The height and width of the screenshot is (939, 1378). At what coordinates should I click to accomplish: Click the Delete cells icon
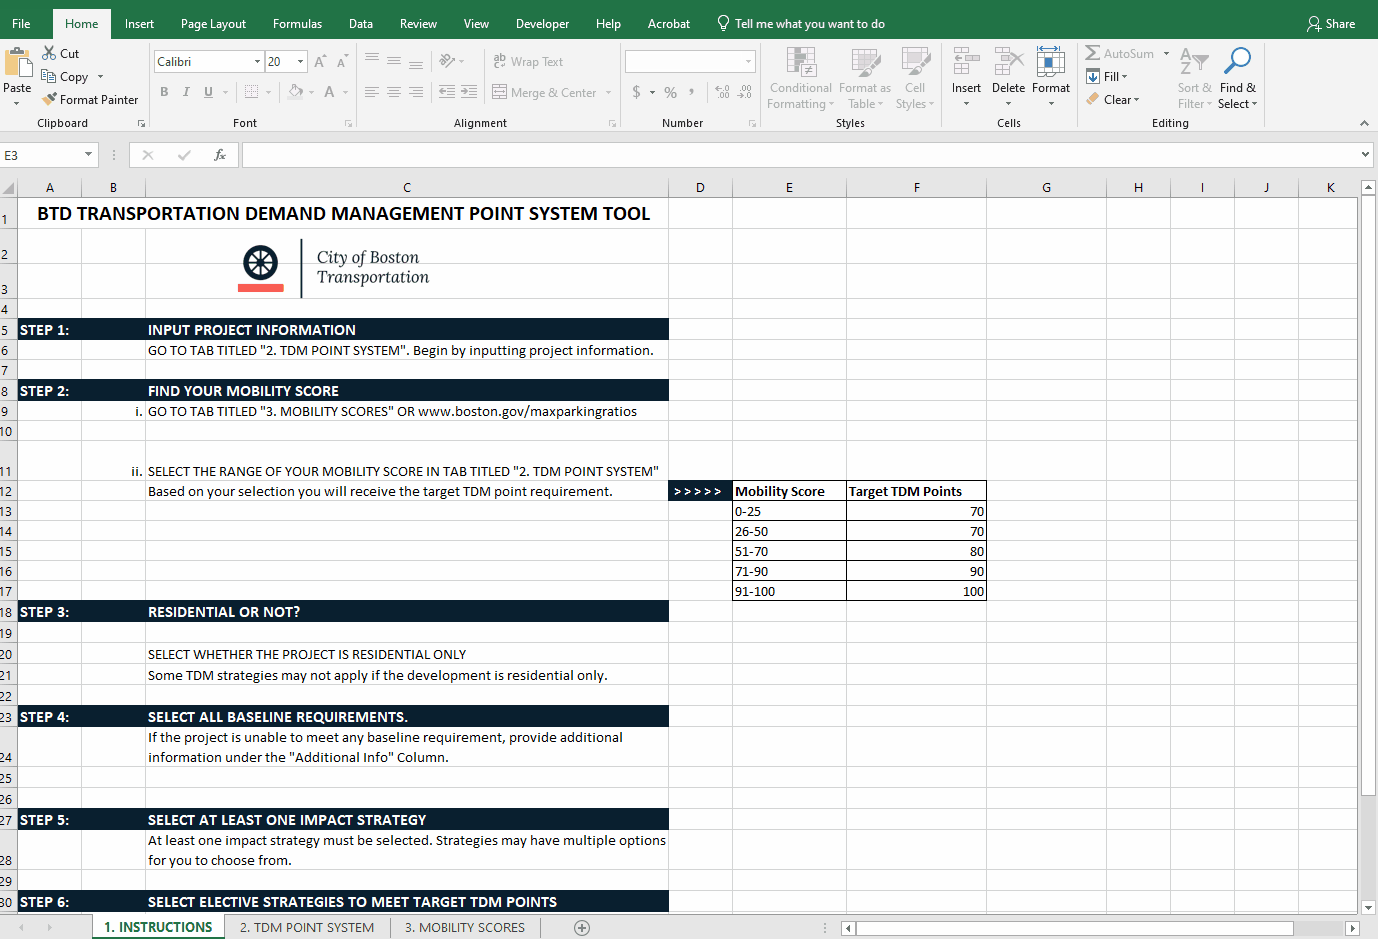pos(1008,62)
